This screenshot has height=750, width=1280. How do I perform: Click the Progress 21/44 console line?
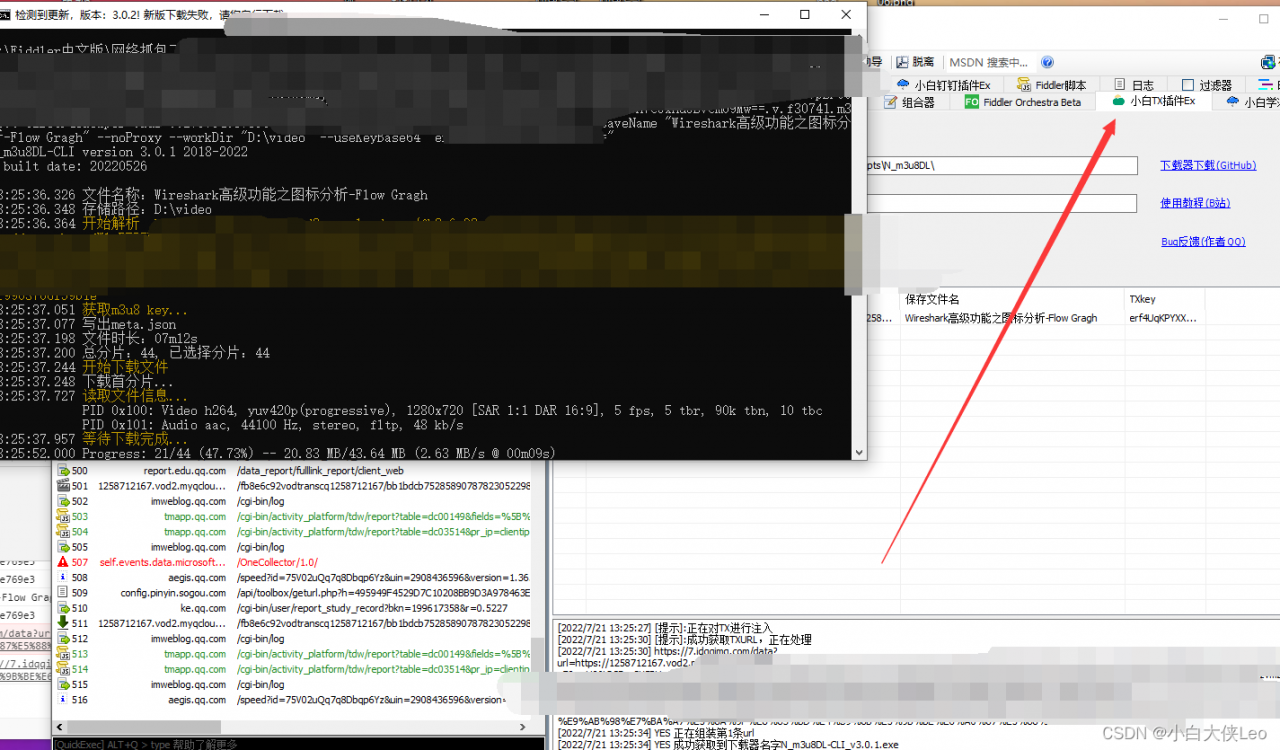(278, 453)
